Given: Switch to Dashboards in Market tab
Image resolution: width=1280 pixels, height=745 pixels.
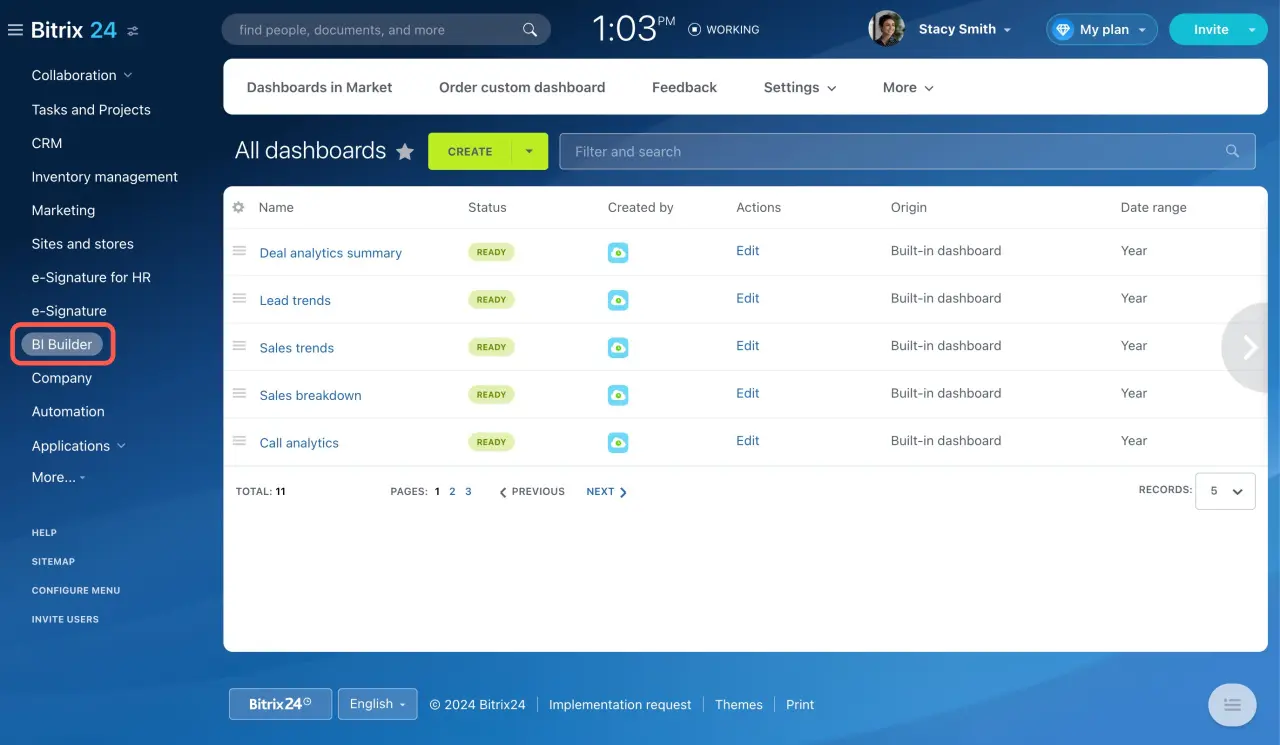Looking at the screenshot, I should pyautogui.click(x=319, y=87).
